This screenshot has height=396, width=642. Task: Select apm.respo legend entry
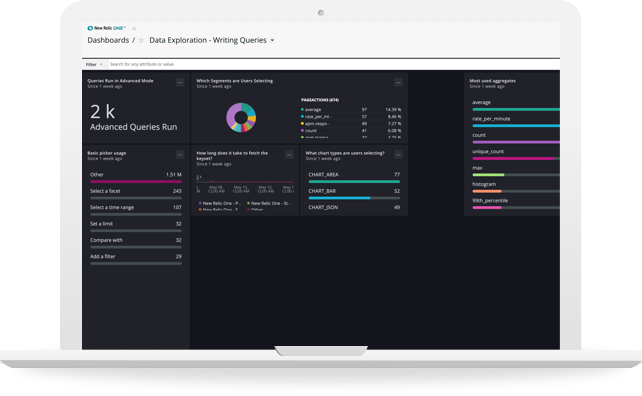[x=351, y=124]
